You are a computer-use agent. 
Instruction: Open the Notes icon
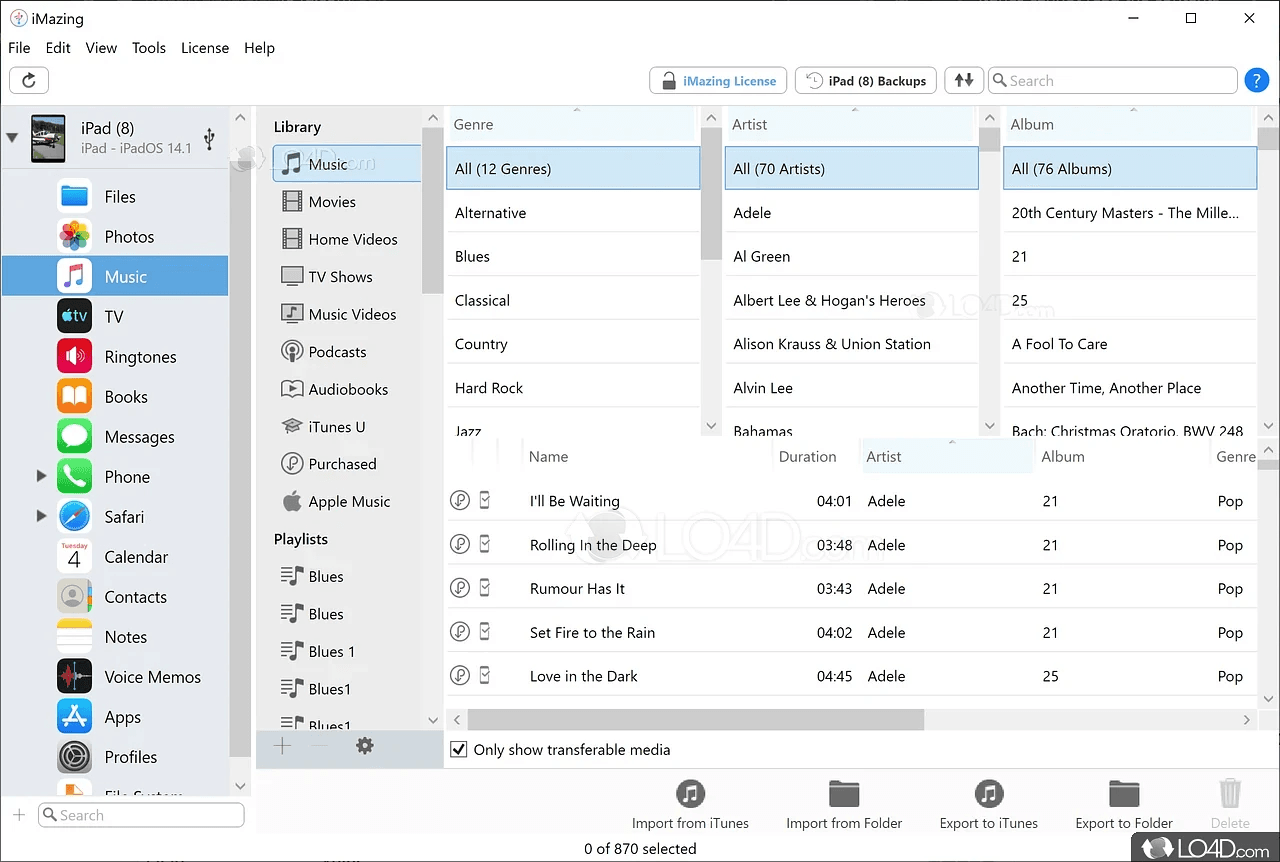74,637
